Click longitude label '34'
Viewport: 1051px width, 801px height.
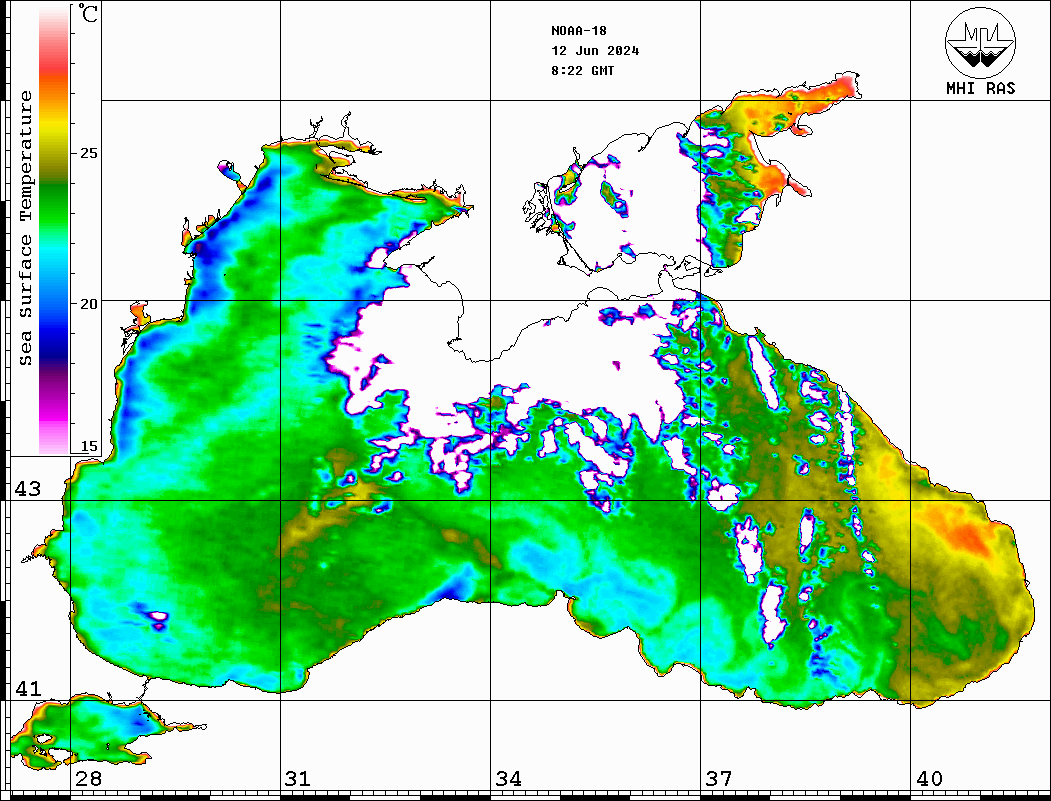(508, 779)
